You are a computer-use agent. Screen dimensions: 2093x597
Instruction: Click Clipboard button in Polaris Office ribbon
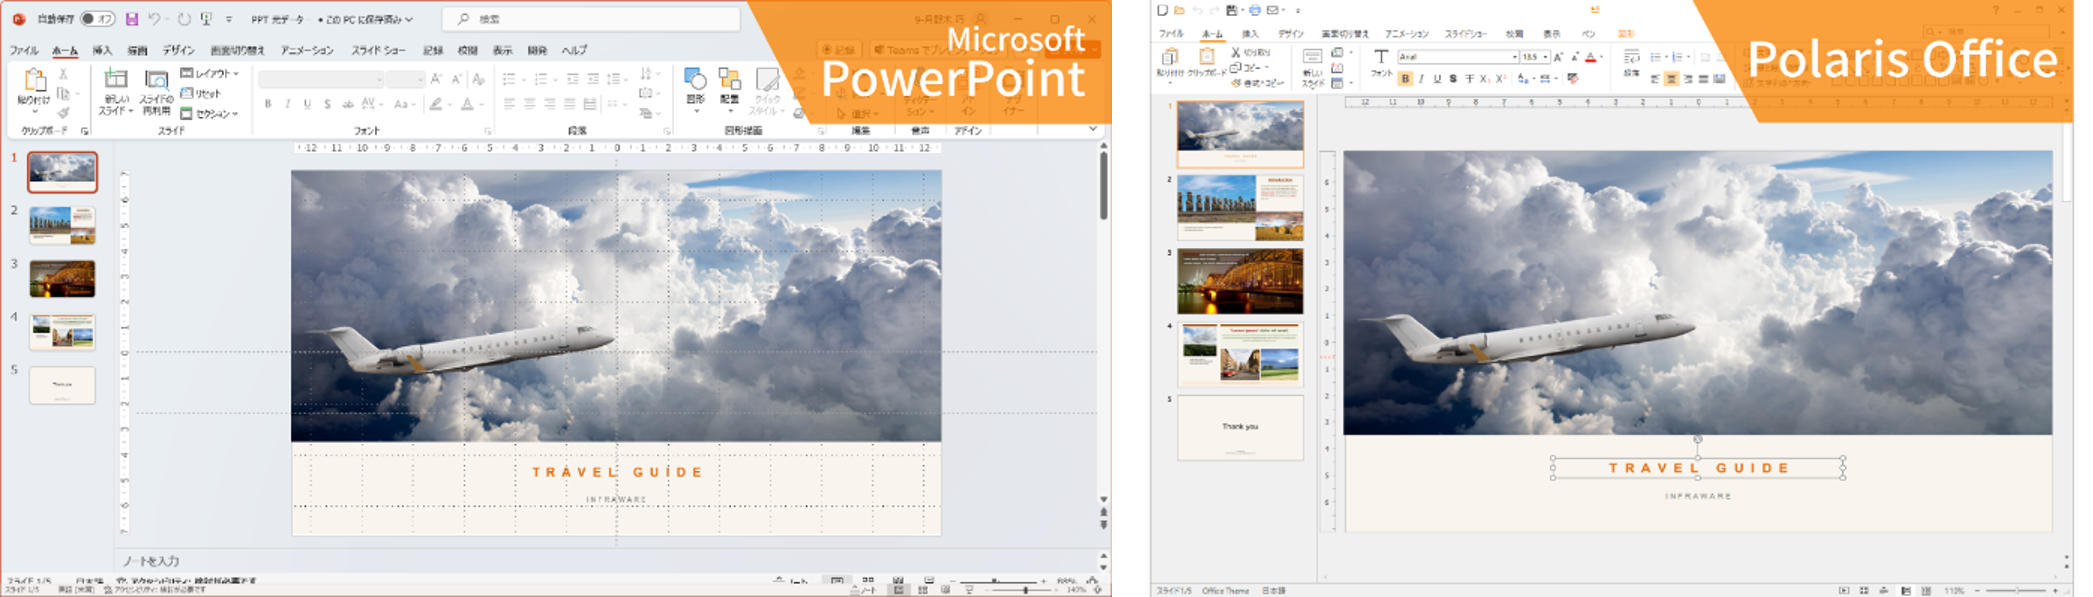tap(1207, 62)
